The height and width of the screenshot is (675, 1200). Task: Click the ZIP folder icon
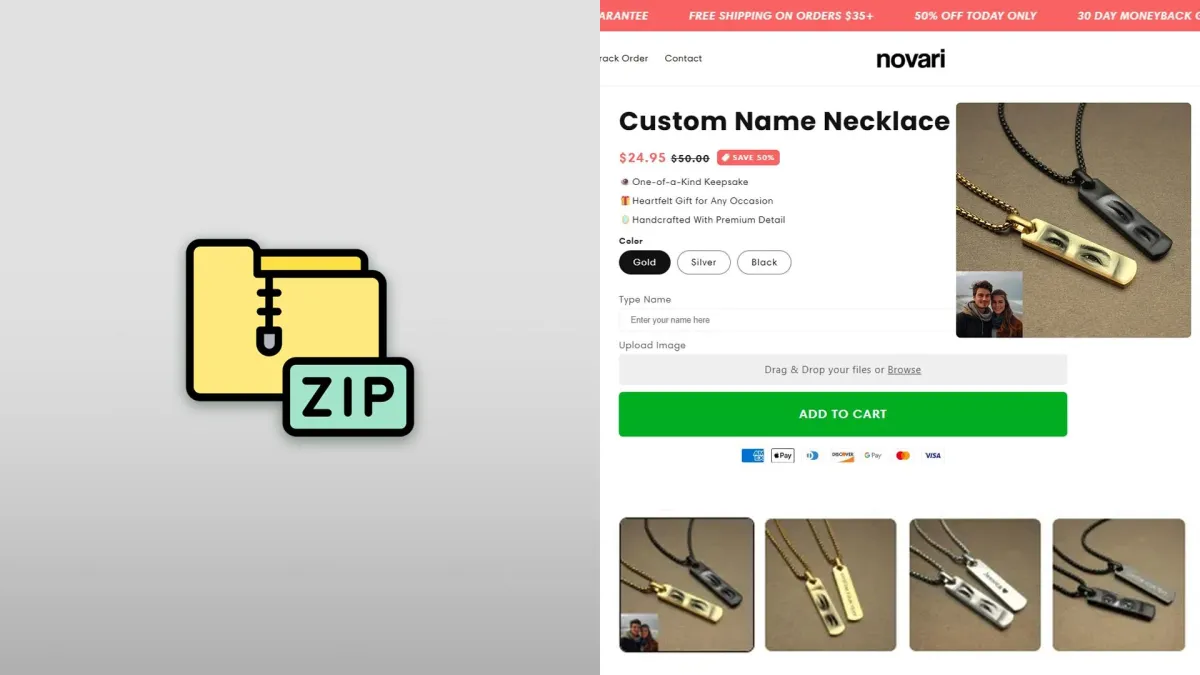click(x=300, y=337)
